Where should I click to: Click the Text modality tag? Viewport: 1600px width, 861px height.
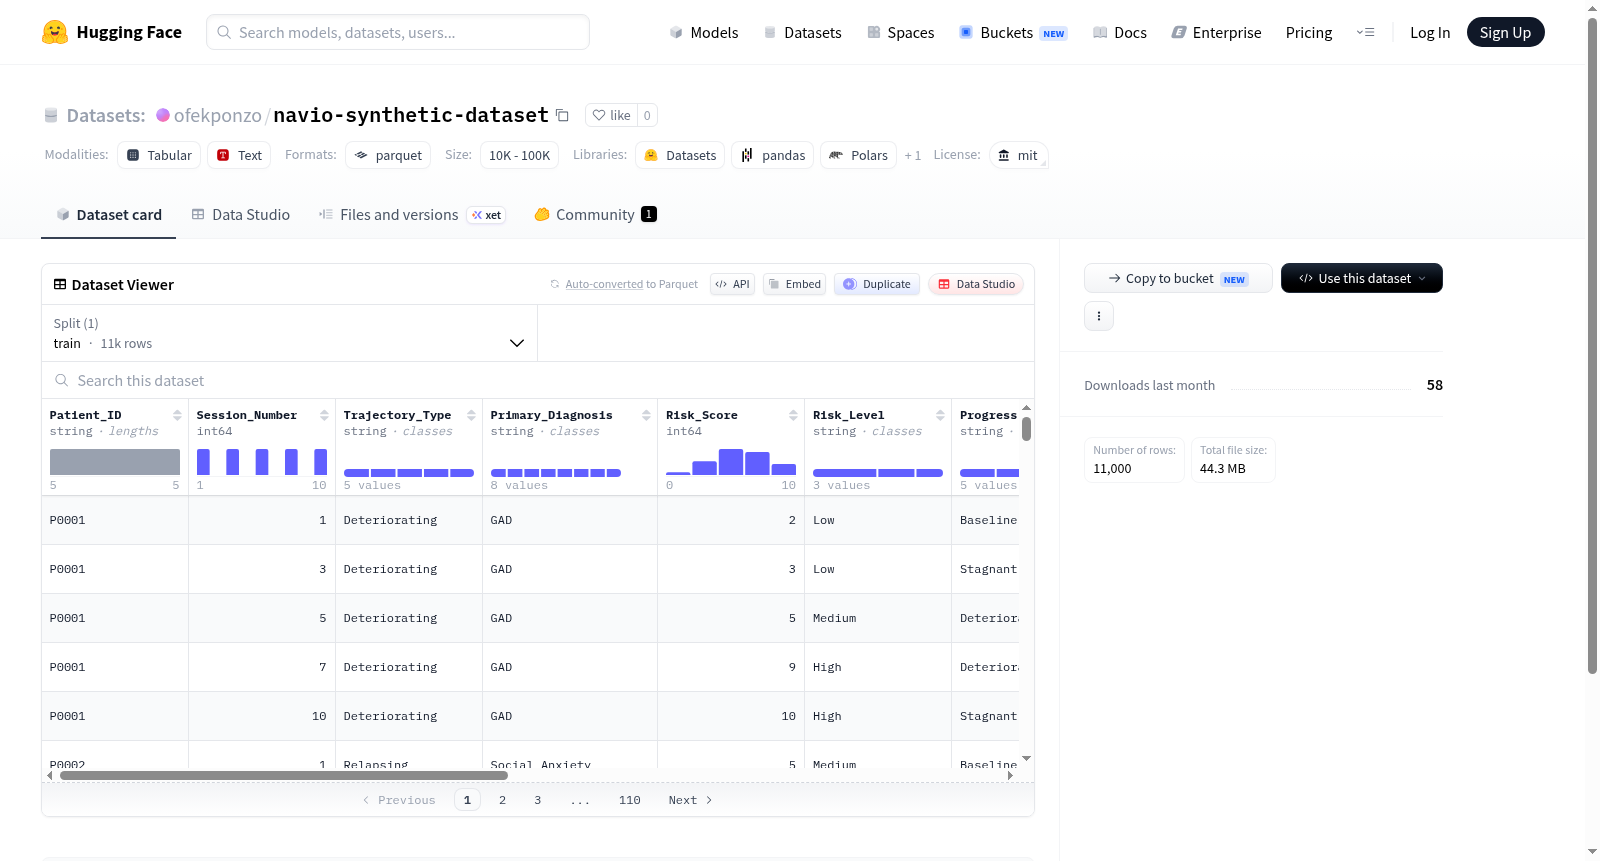click(239, 155)
